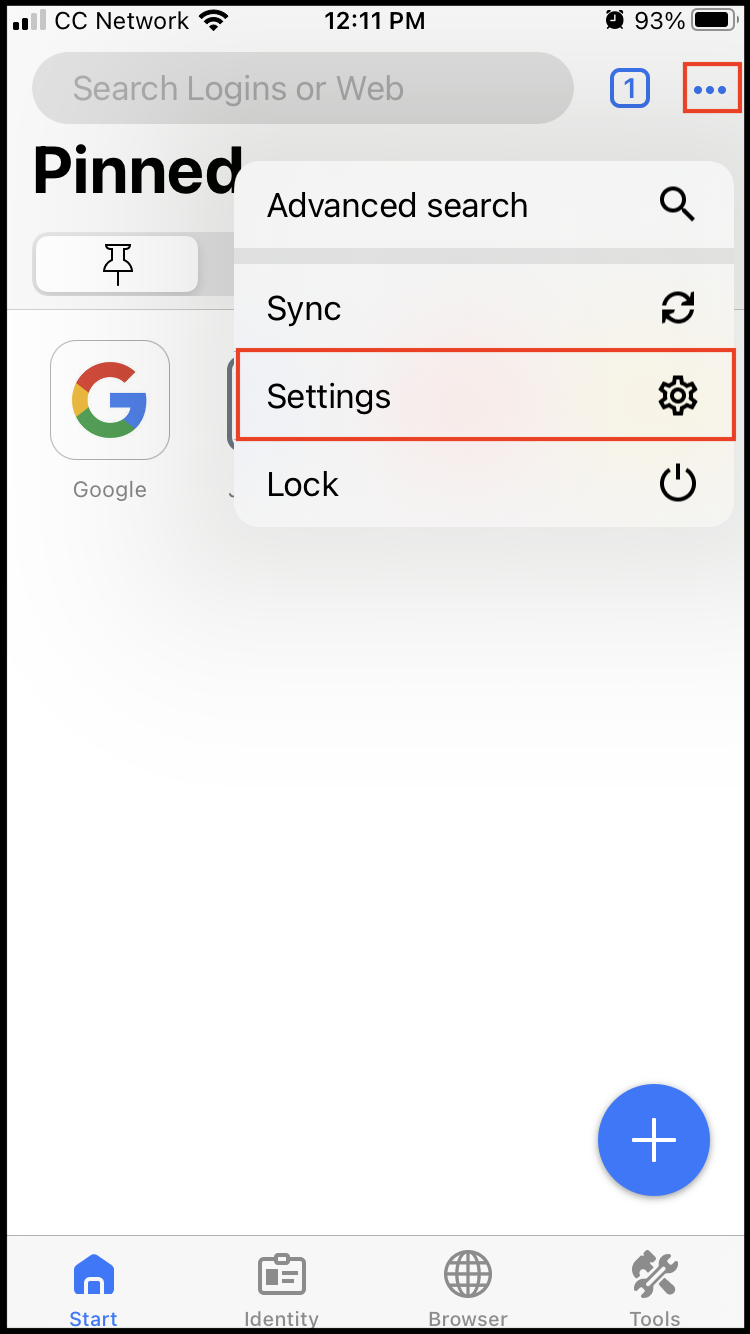Click the gear icon beside Settings

tap(677, 396)
